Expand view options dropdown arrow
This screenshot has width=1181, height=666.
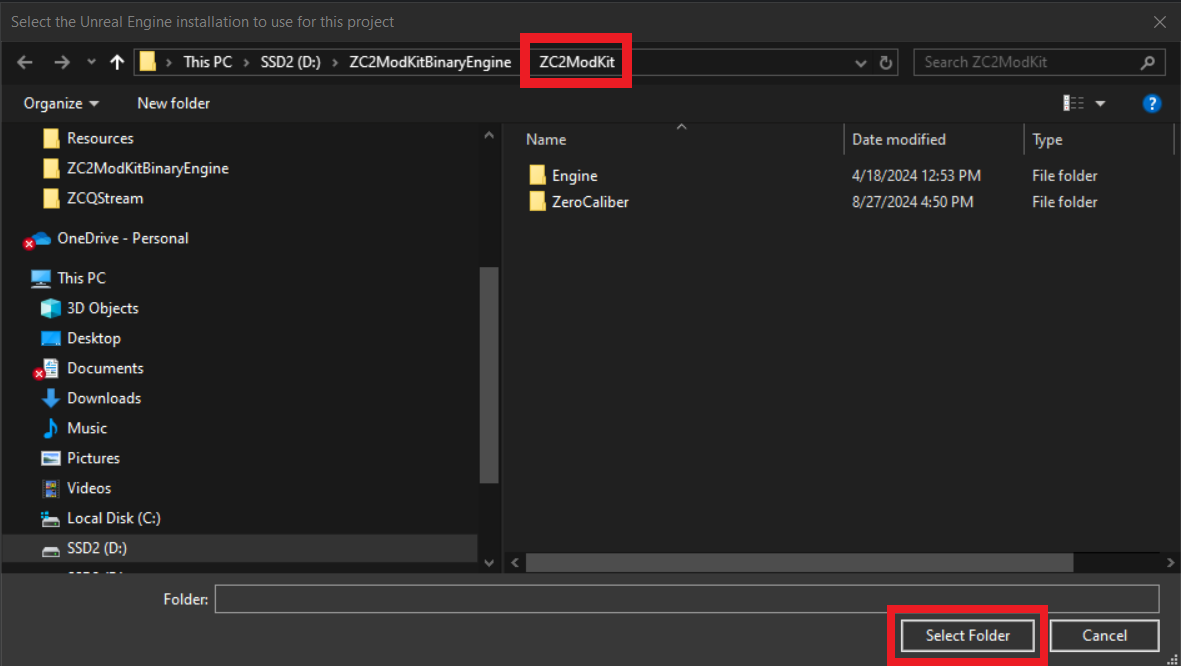tap(1100, 103)
